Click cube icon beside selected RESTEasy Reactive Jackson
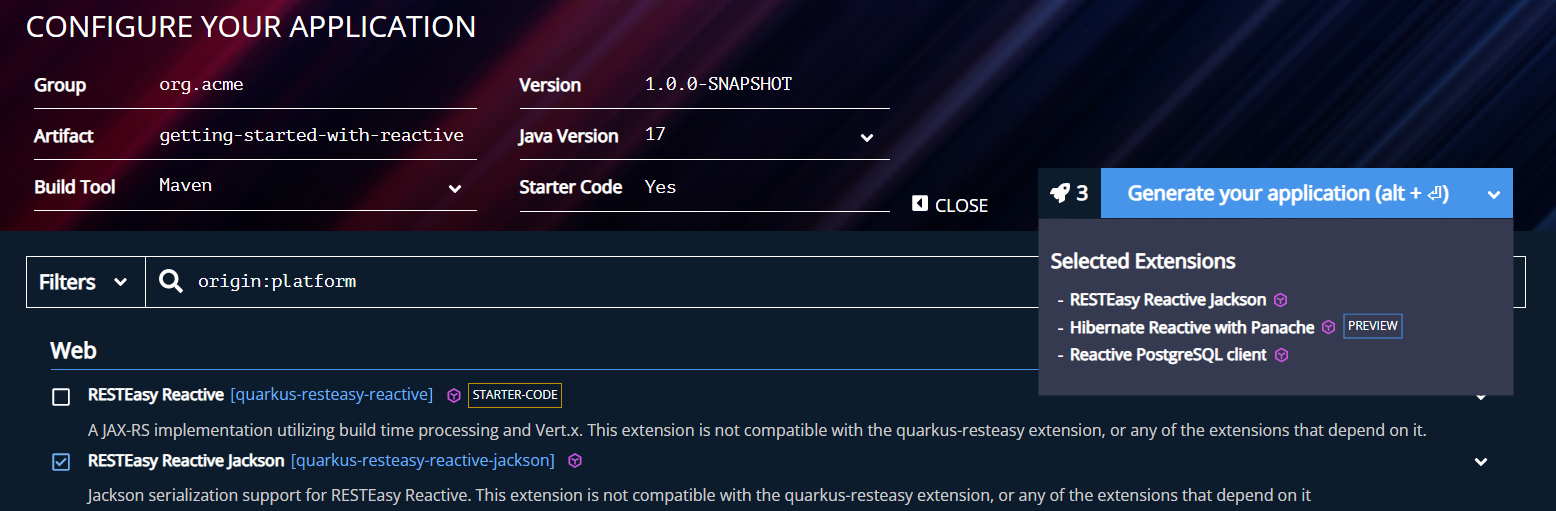 [1280, 300]
